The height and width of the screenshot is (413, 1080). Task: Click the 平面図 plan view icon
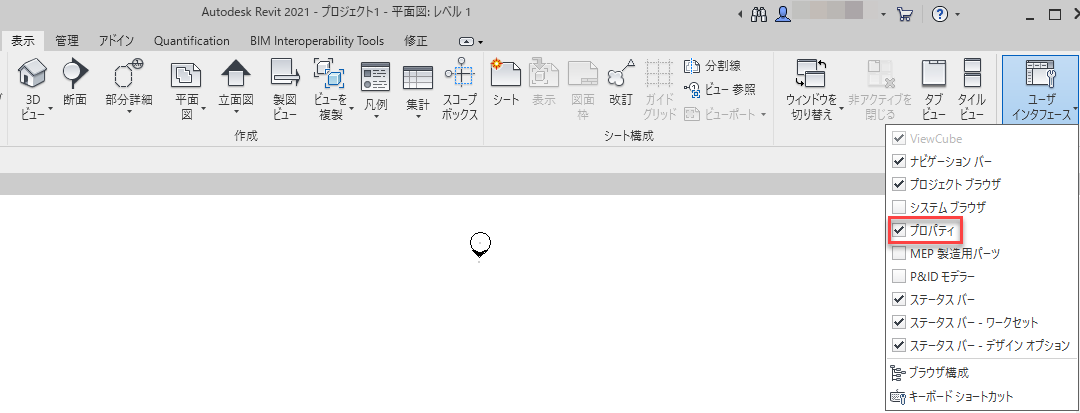click(x=186, y=74)
